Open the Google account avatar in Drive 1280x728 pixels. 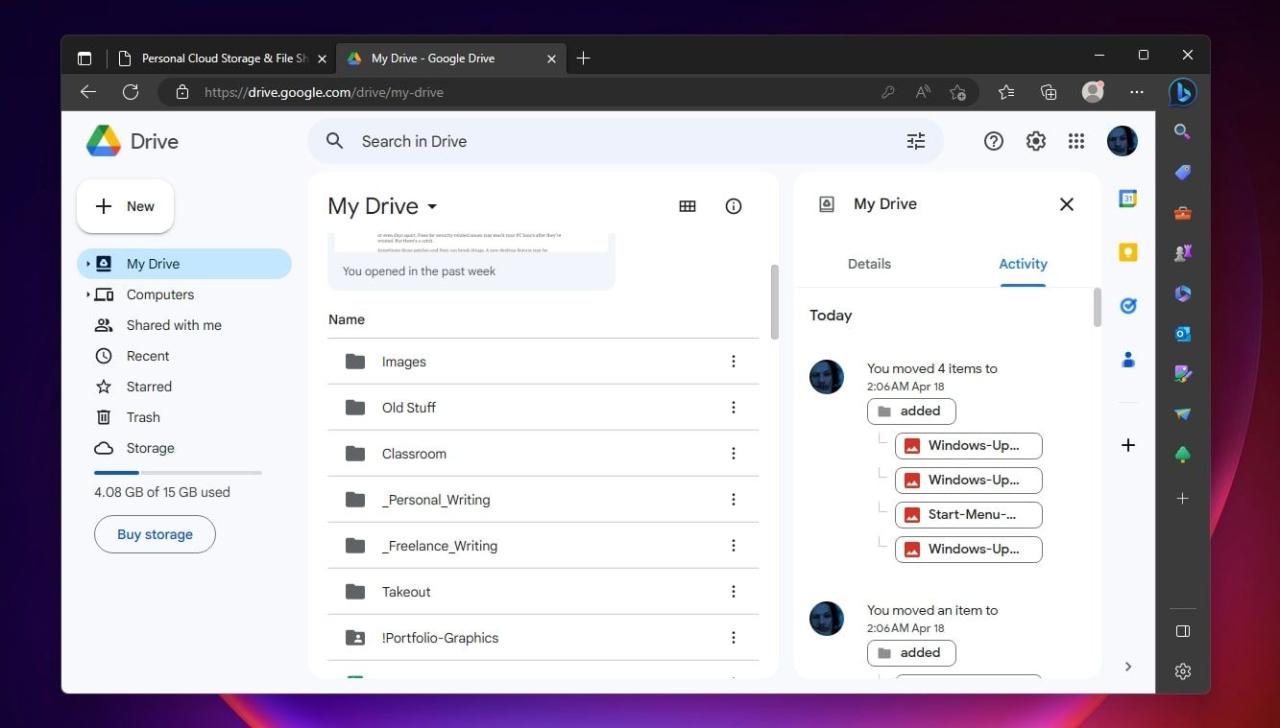1122,141
